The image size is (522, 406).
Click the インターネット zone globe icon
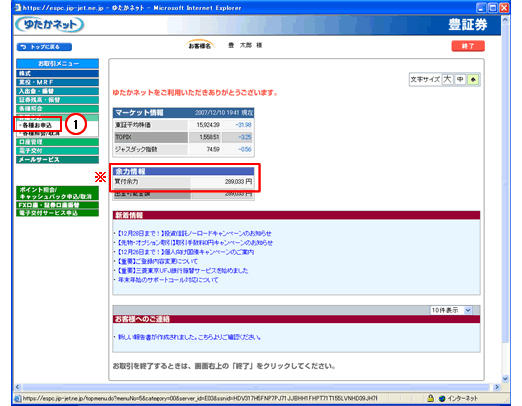pos(442,398)
